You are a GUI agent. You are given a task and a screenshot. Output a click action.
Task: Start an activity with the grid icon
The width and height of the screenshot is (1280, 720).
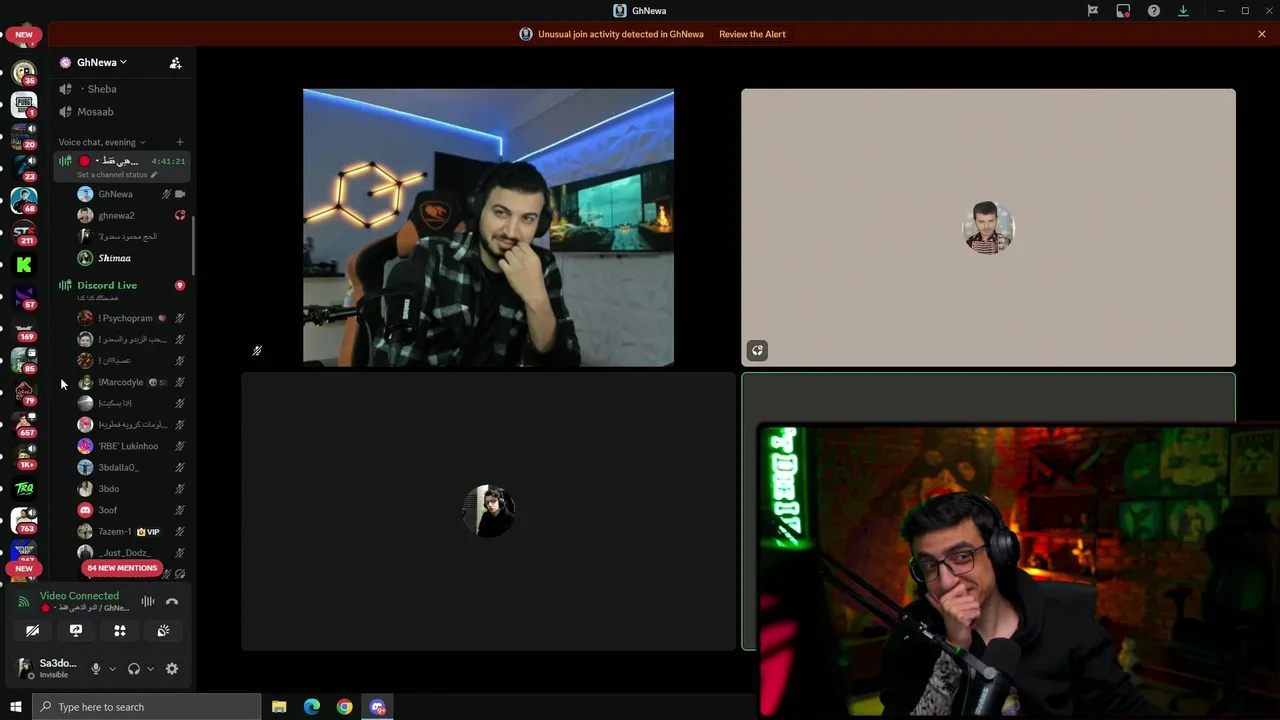[x=120, y=630]
